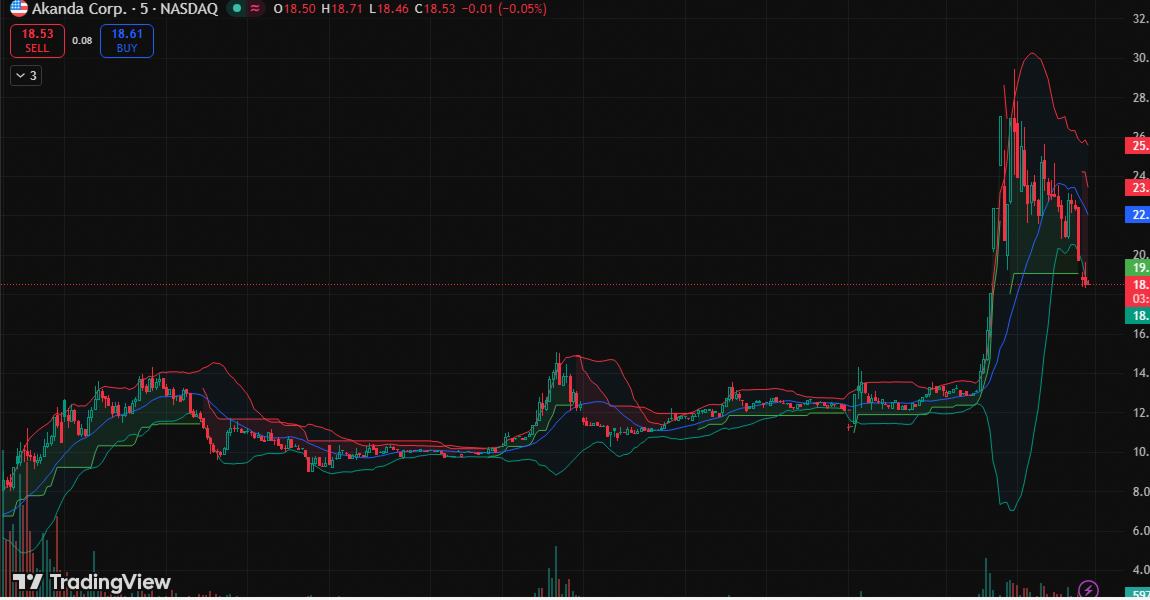
Task: Click the red 25. price scale label
Action: [1138, 145]
